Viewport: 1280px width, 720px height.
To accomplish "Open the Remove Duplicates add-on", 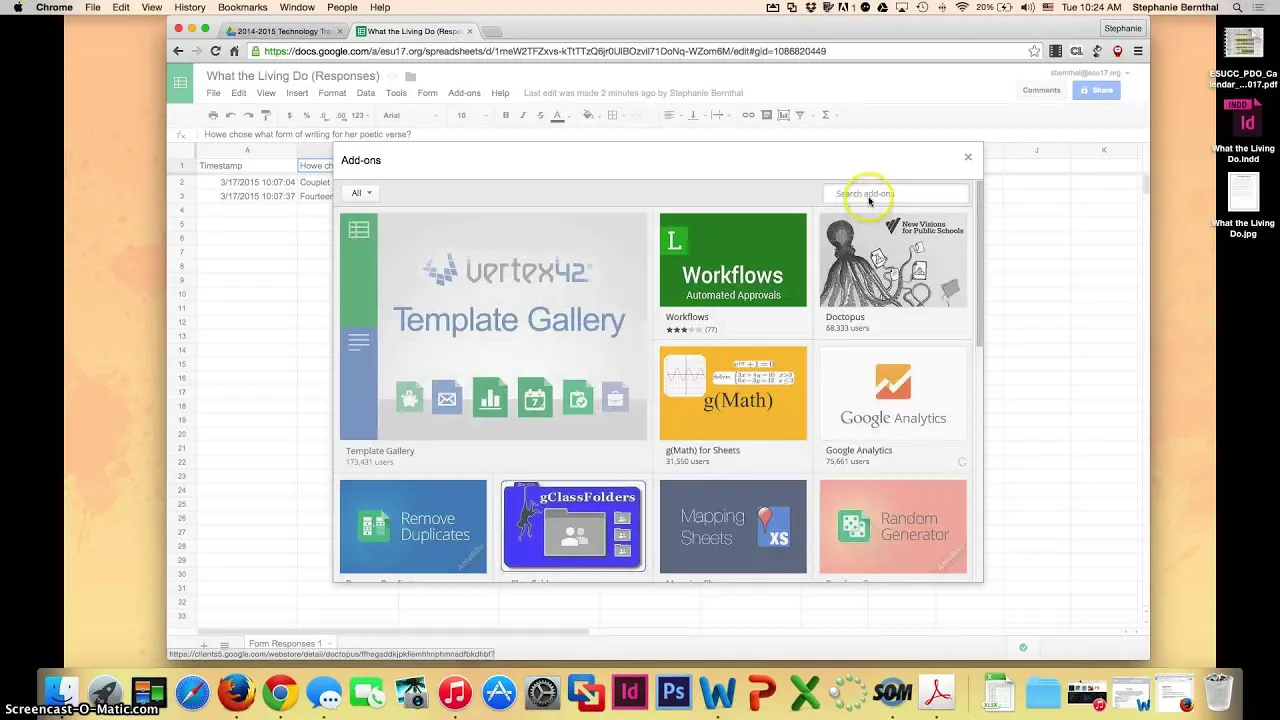I will tap(413, 526).
